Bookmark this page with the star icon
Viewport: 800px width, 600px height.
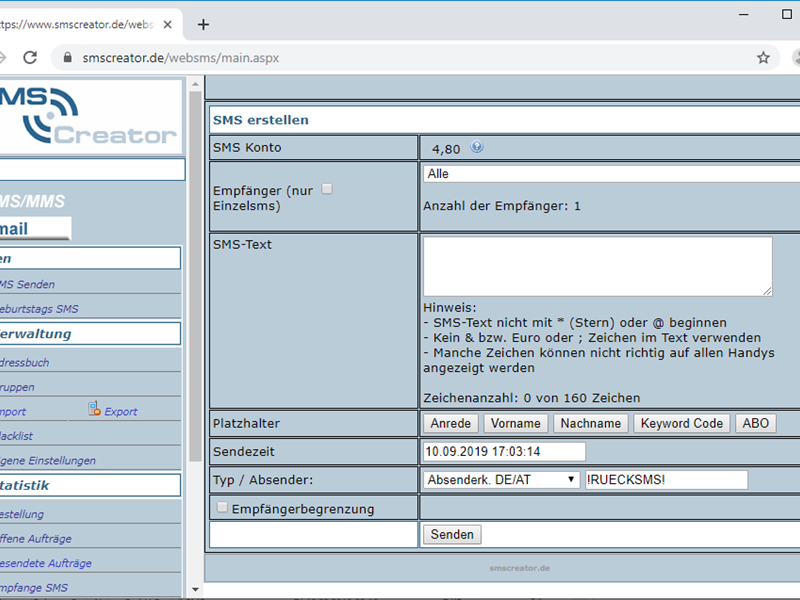pyautogui.click(x=763, y=58)
